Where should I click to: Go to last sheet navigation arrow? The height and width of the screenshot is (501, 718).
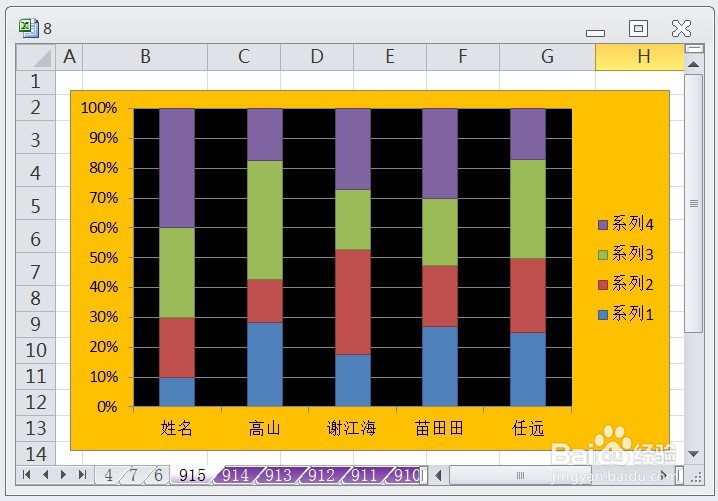(x=82, y=475)
